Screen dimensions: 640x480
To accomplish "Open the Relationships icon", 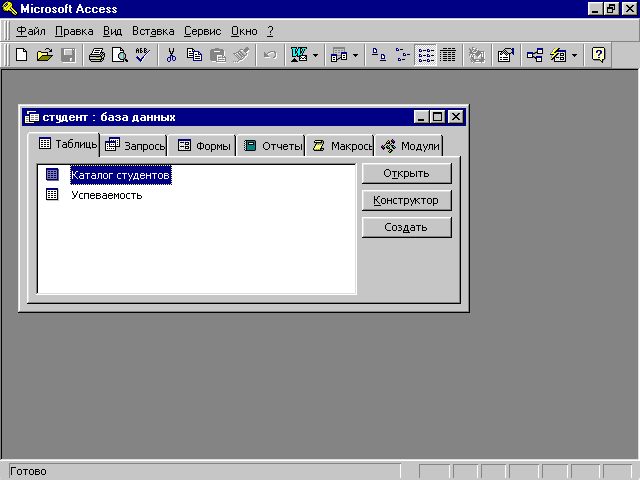I will click(x=535, y=55).
